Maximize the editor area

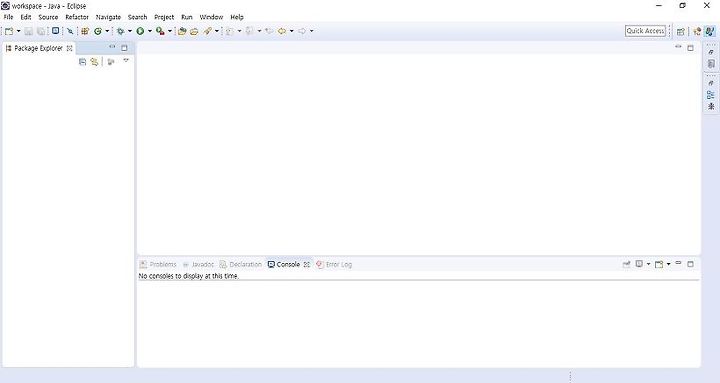coord(690,48)
